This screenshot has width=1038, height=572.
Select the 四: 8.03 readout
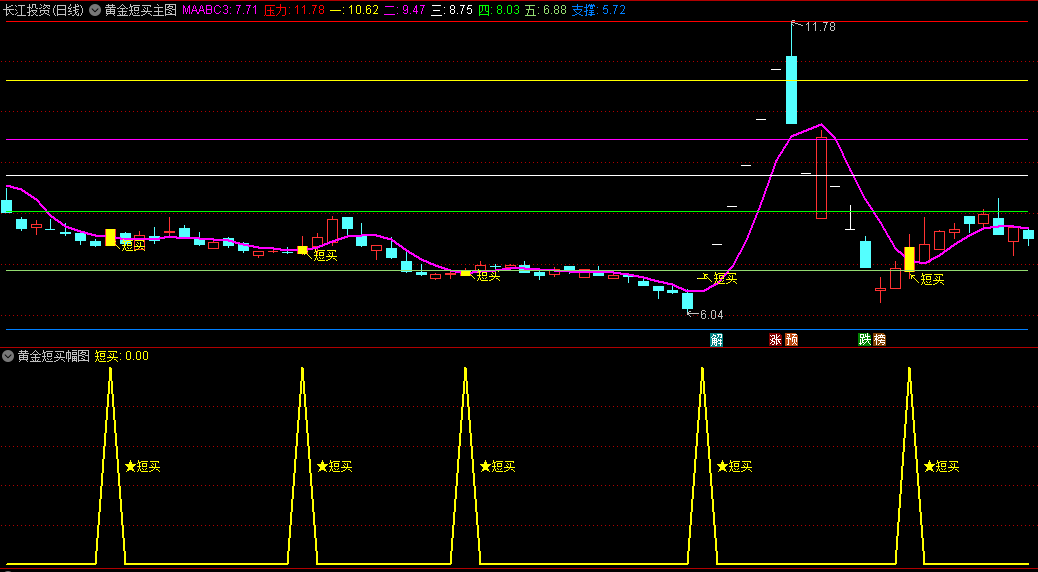500,10
